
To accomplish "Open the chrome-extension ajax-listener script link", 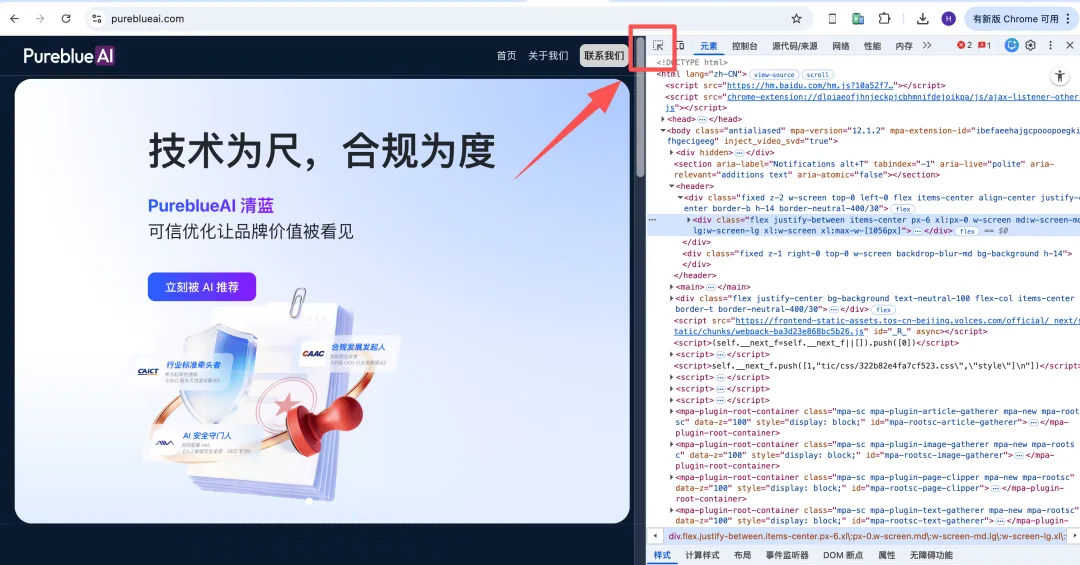I will point(902,97).
